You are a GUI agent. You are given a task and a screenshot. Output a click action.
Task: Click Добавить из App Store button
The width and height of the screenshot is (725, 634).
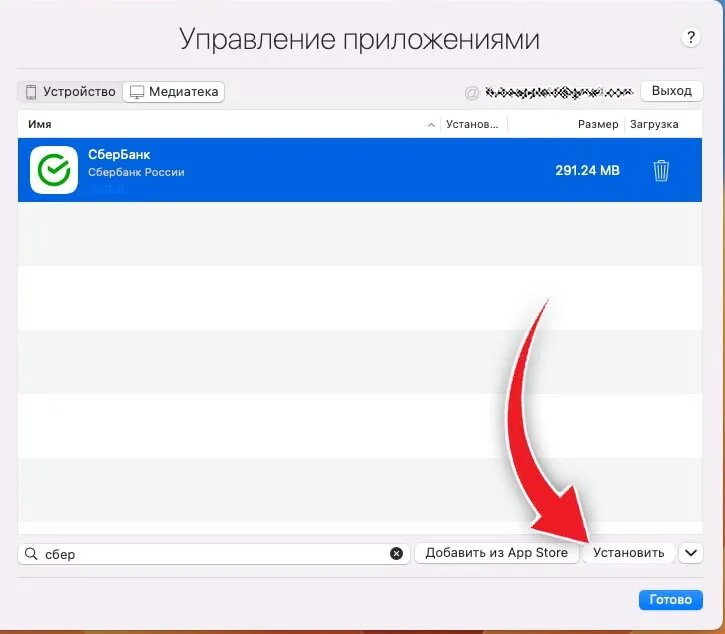pyautogui.click(x=497, y=553)
